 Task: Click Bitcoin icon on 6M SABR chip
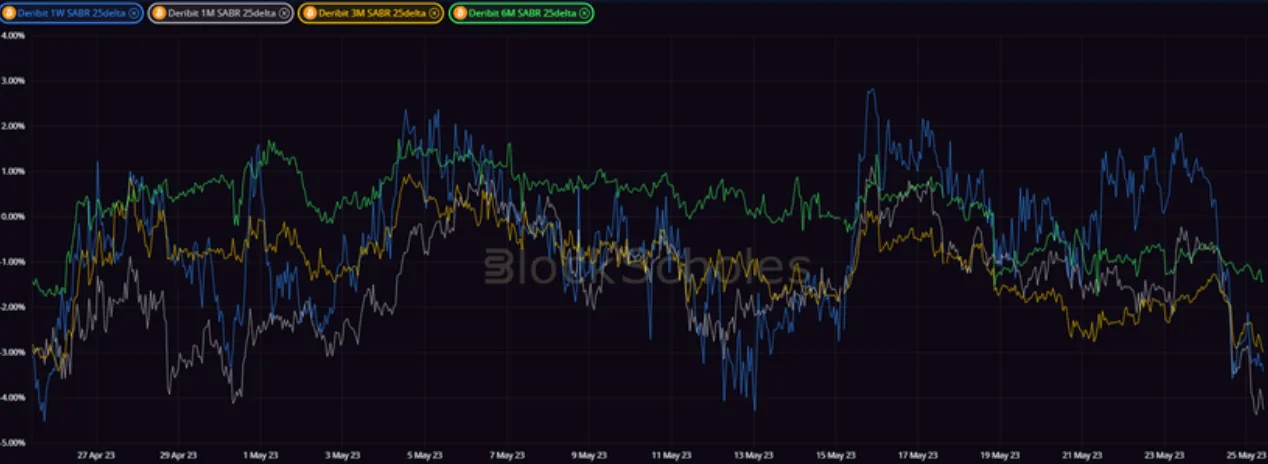(459, 13)
